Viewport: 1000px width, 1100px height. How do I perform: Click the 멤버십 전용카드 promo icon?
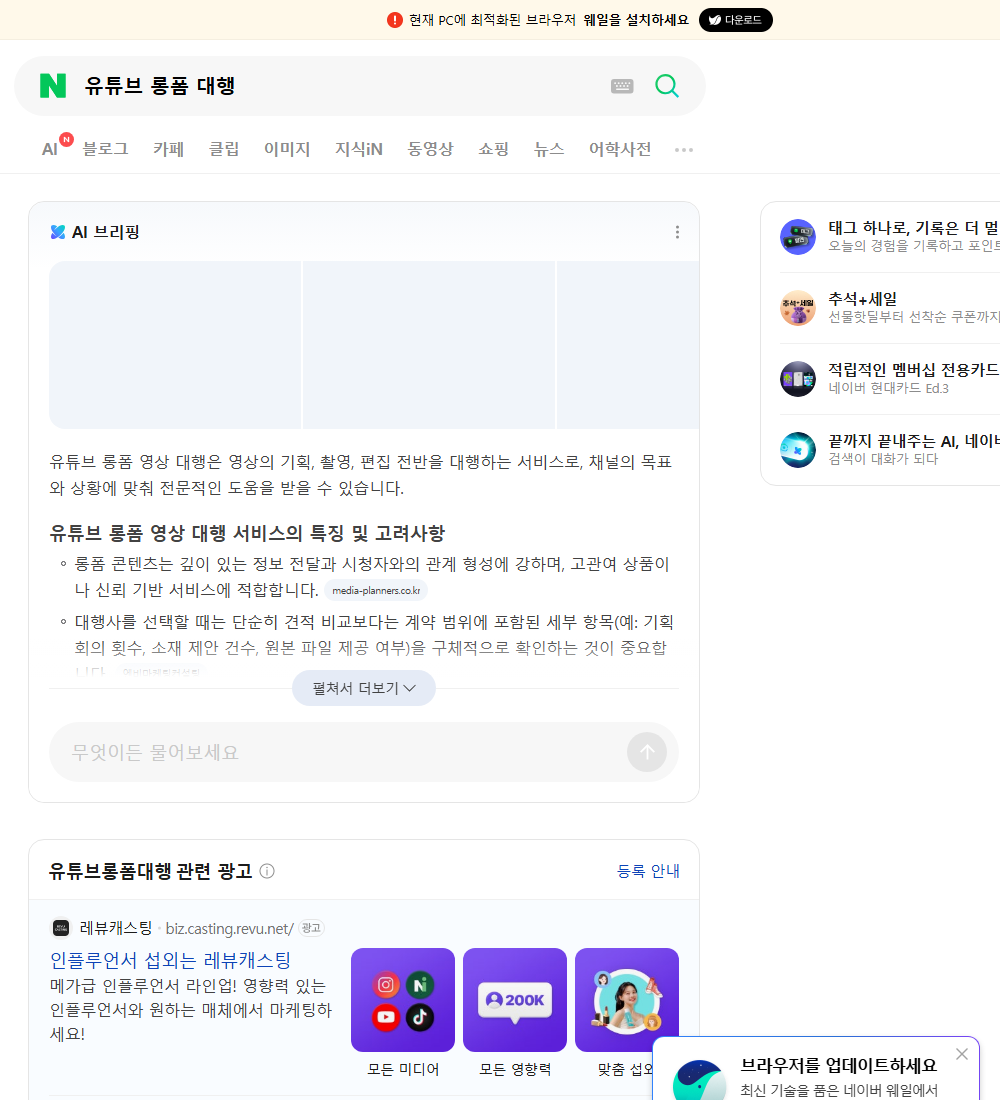pos(798,379)
